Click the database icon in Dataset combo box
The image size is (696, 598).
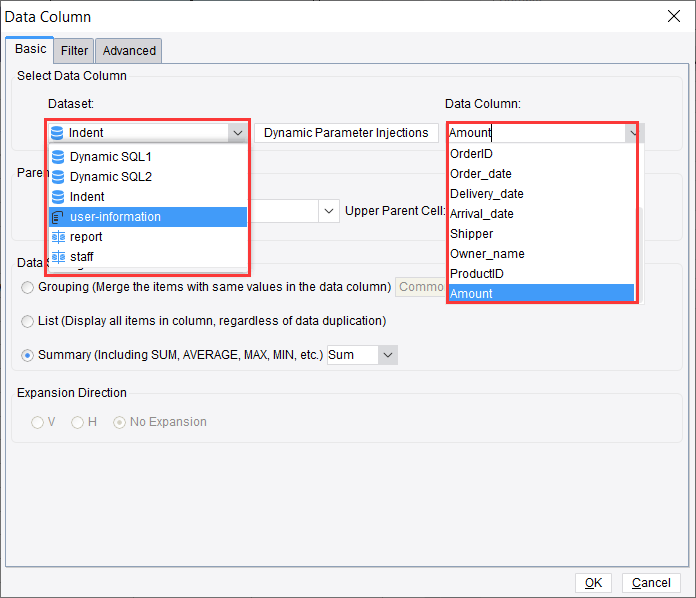pos(57,132)
